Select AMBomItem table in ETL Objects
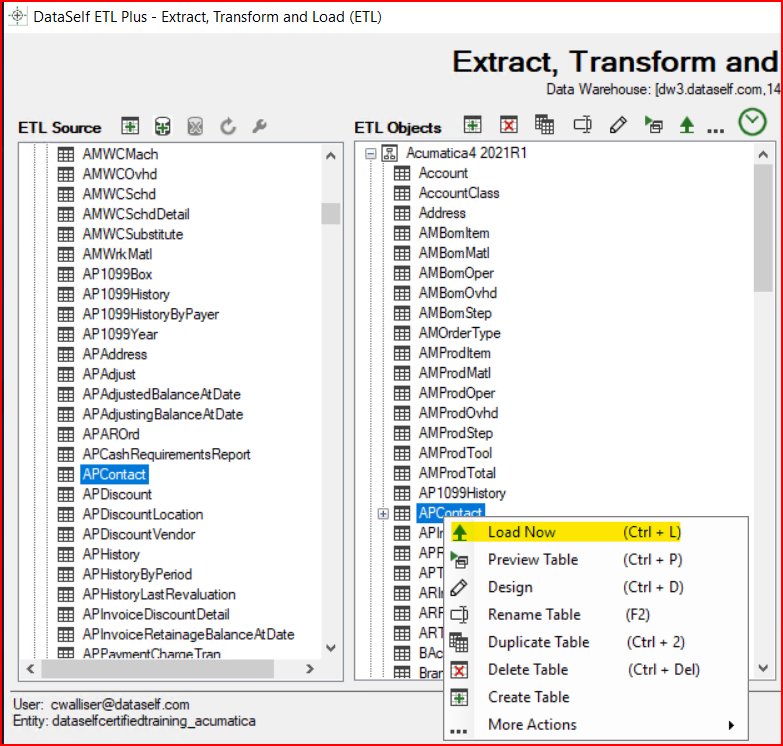 (x=453, y=233)
